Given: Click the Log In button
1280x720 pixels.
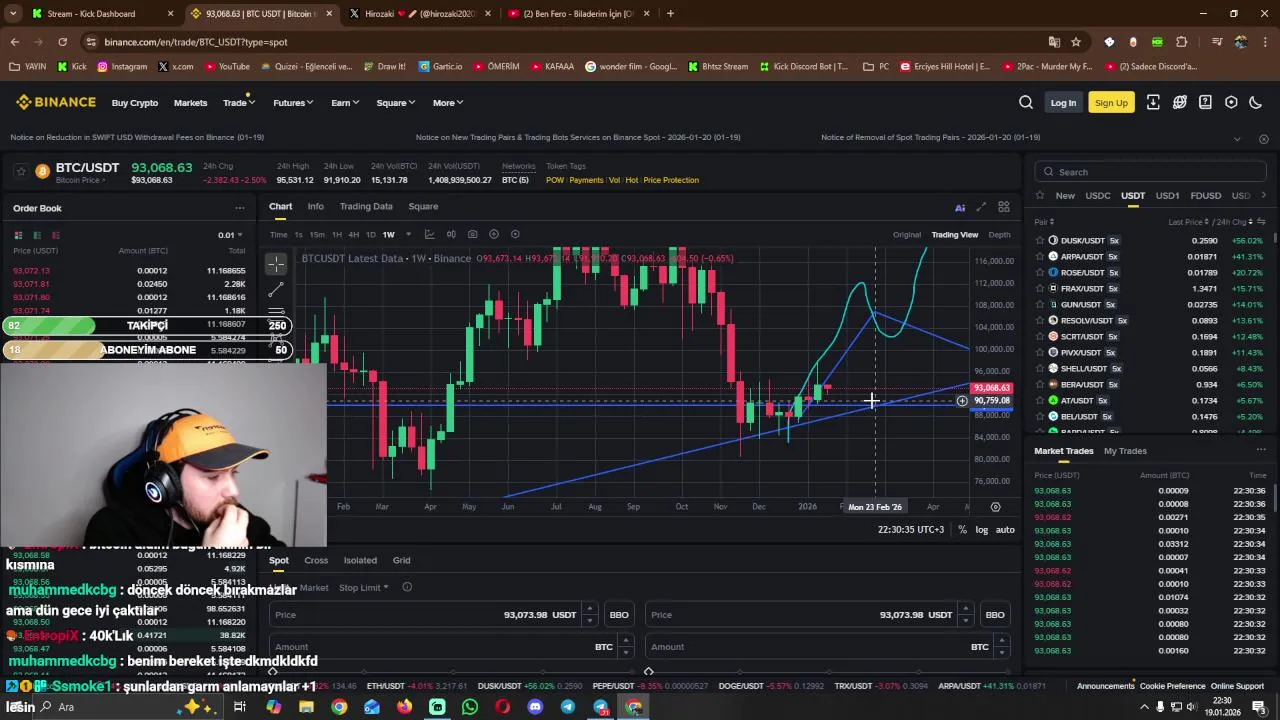Looking at the screenshot, I should [1063, 102].
